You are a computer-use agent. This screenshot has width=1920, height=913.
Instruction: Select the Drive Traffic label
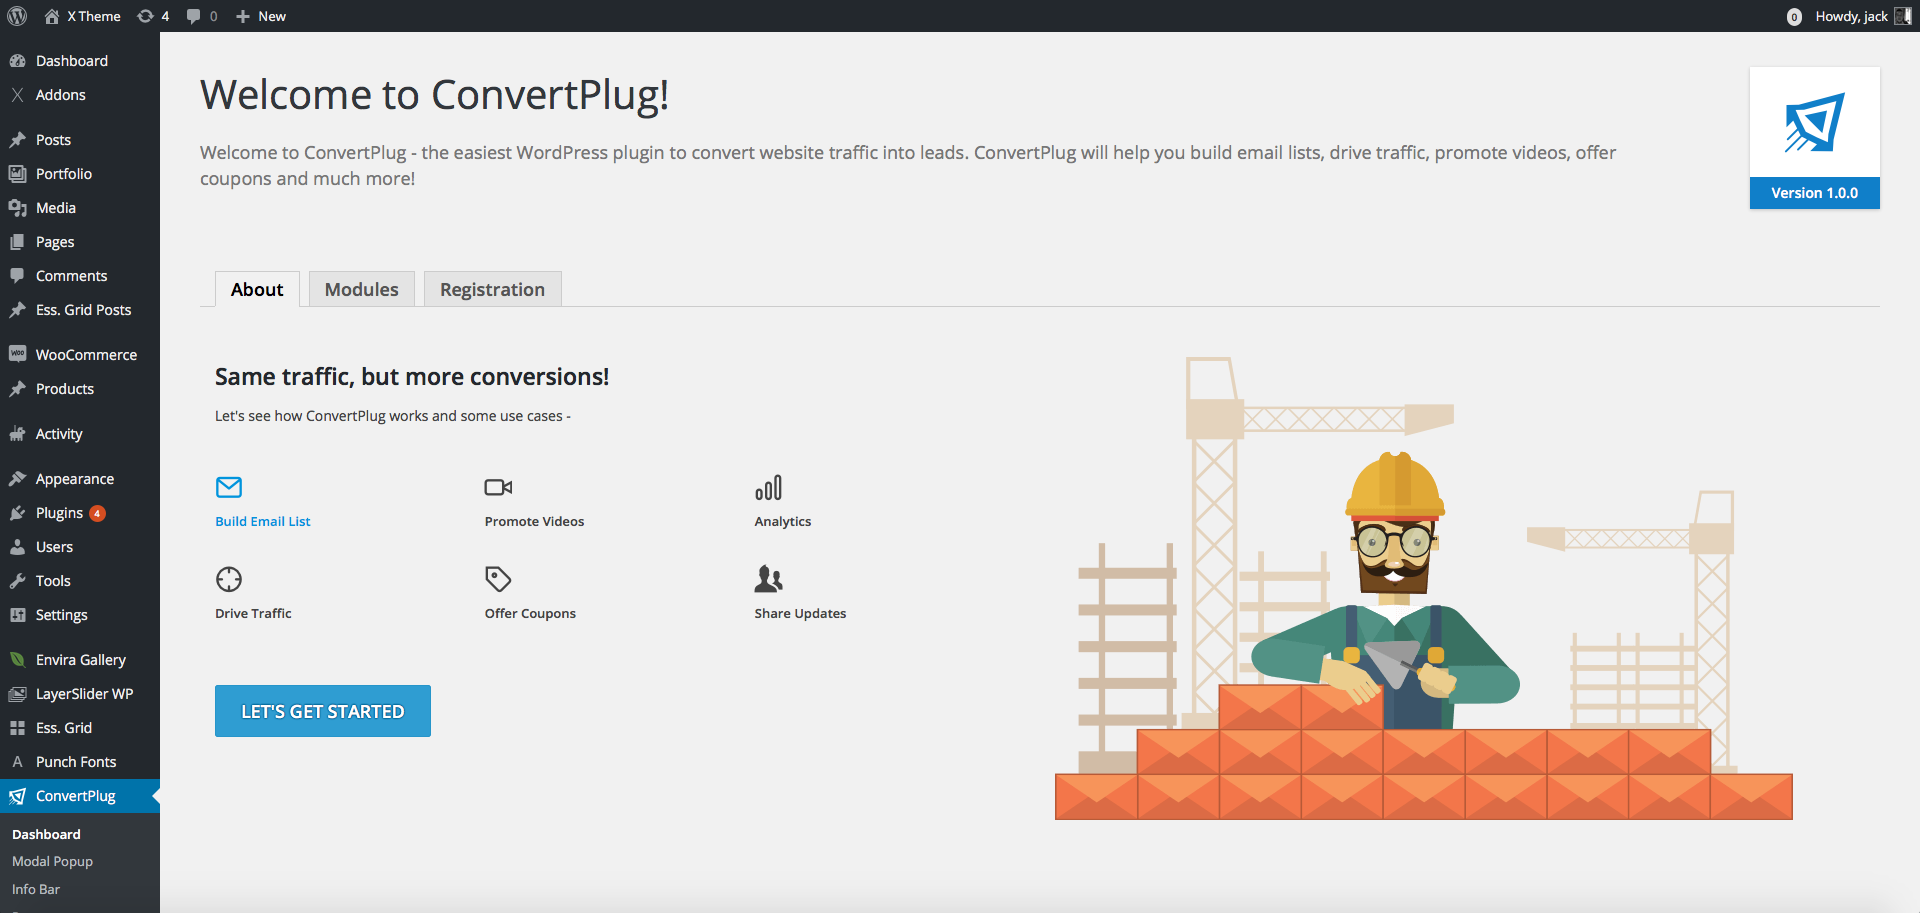253,613
